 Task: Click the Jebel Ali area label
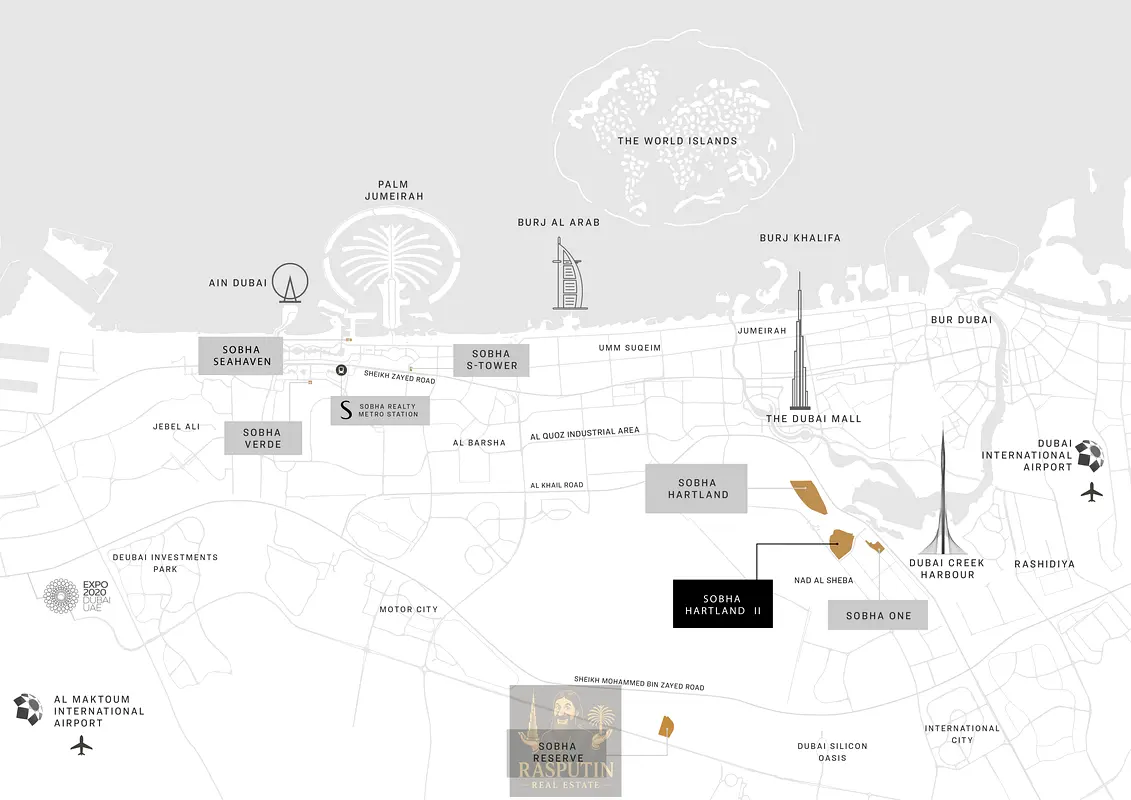pos(176,426)
